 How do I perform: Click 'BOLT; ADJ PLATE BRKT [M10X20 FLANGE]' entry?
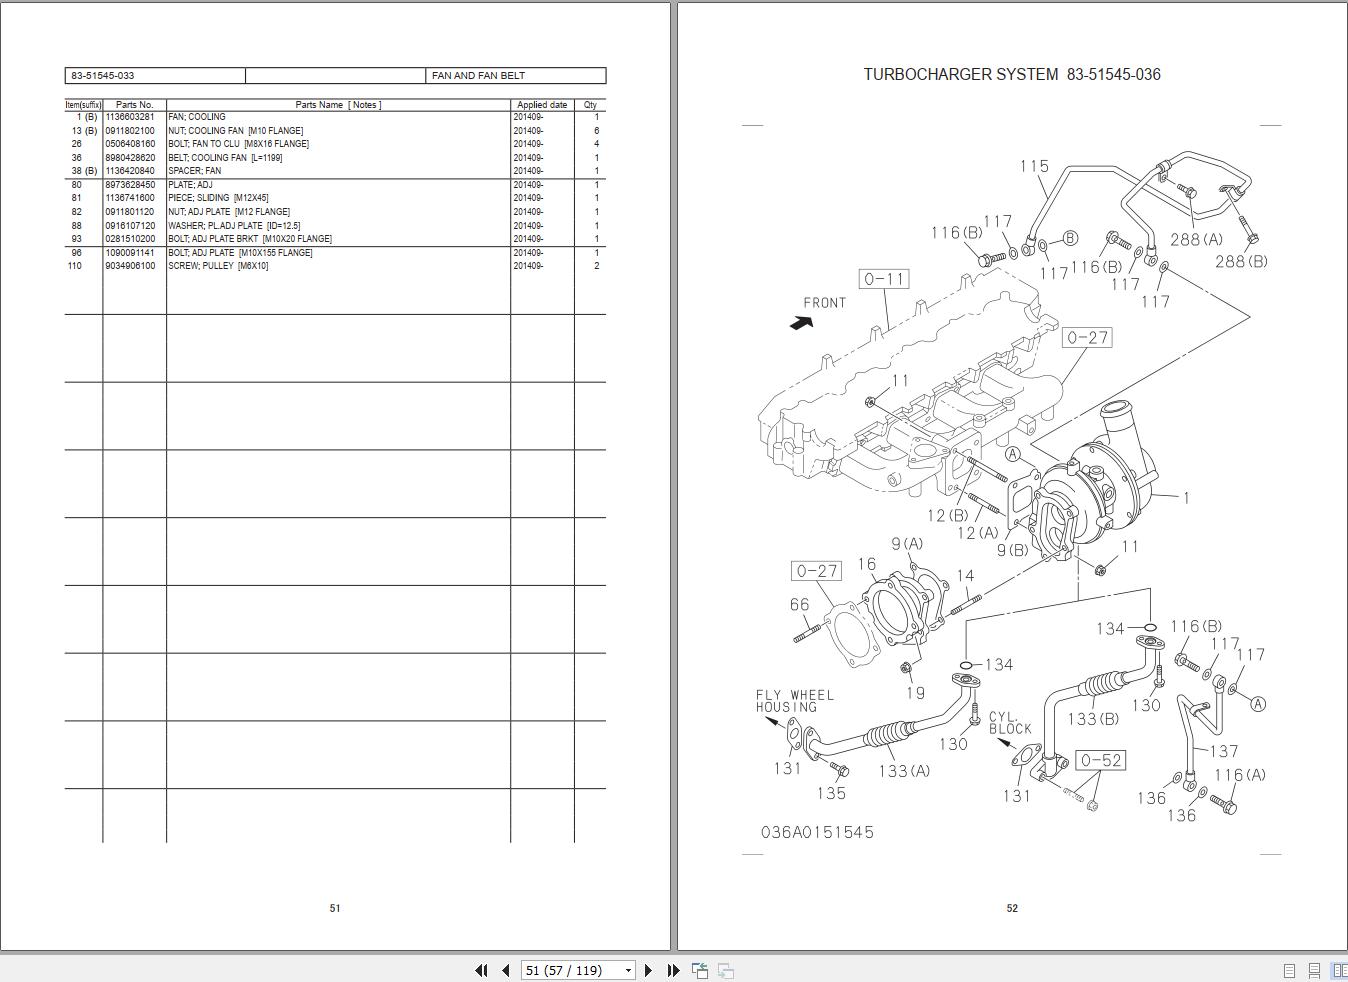click(x=250, y=239)
